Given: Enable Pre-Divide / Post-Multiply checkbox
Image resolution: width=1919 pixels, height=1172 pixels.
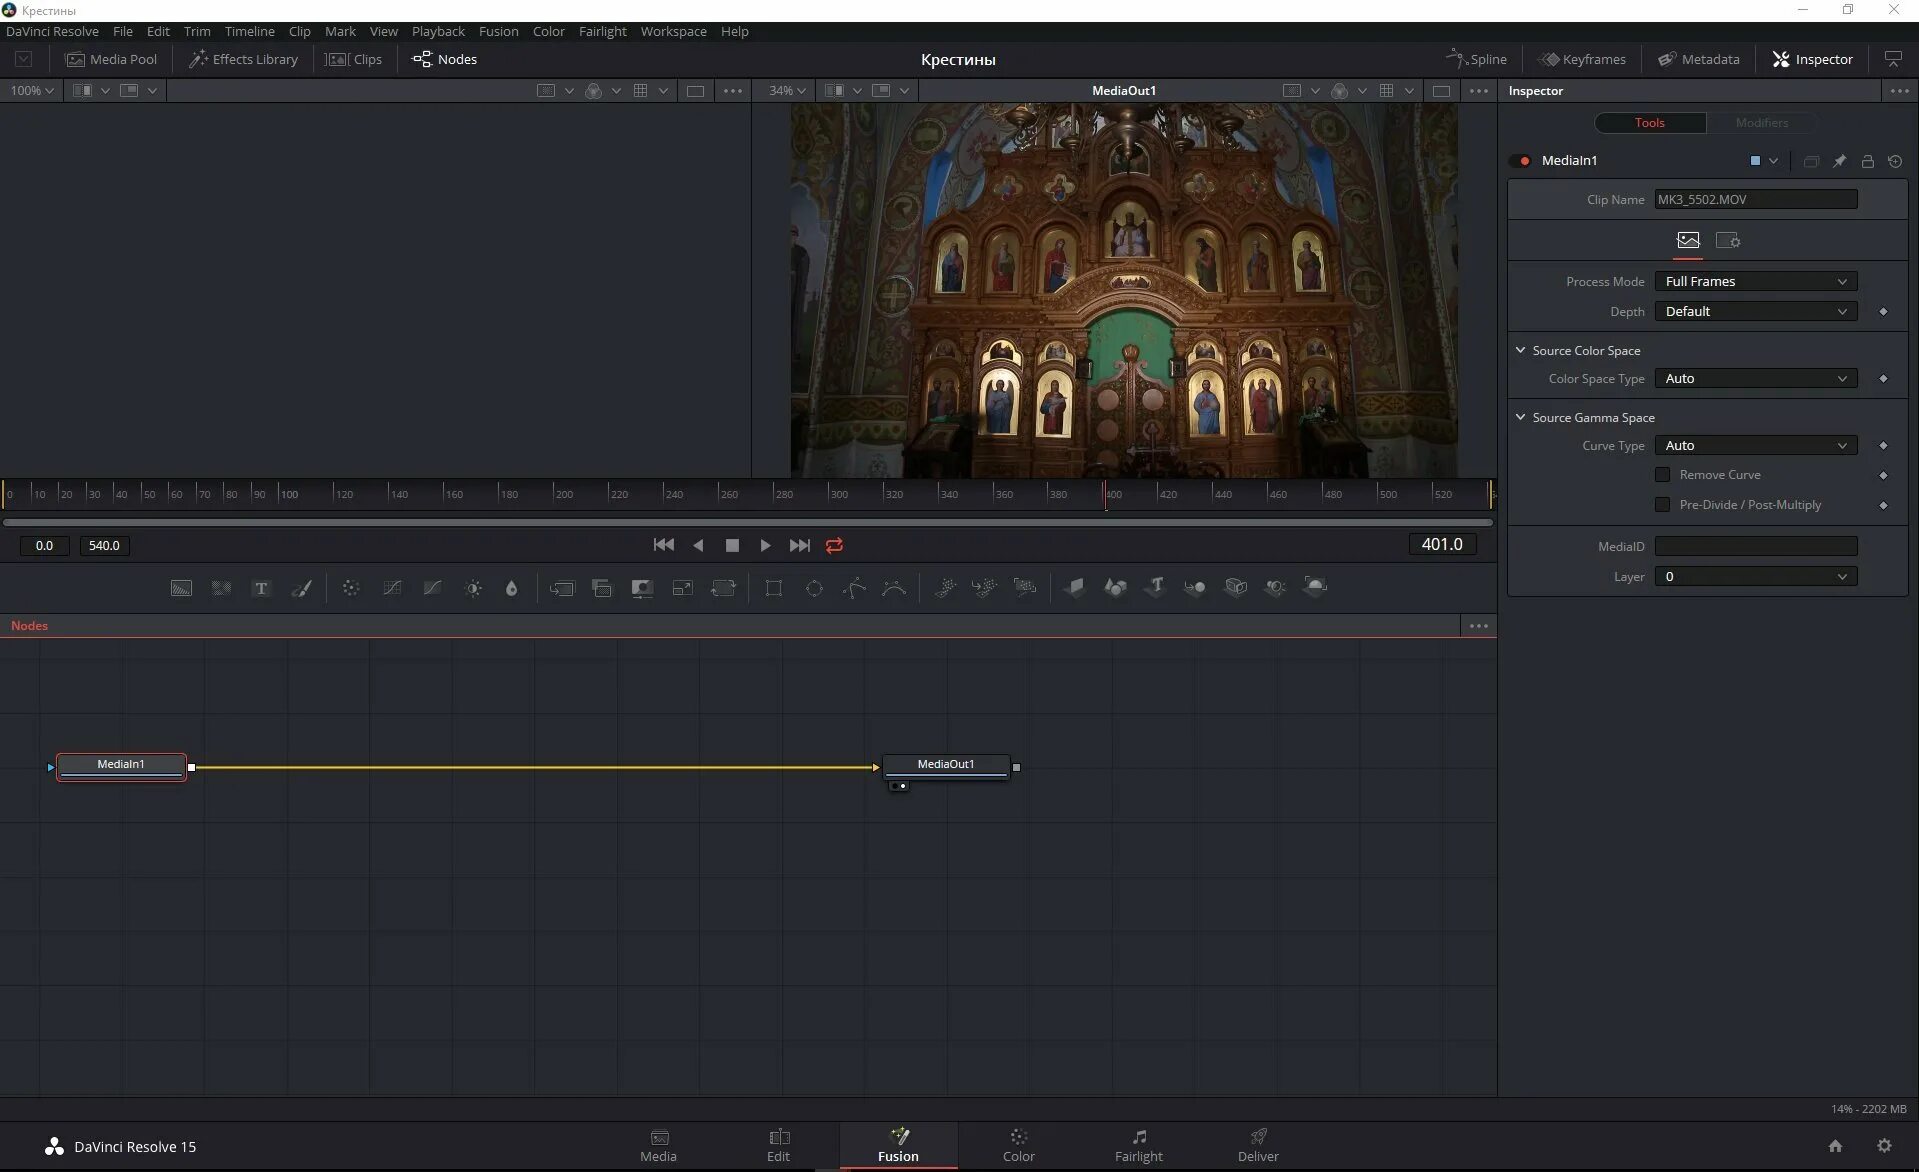Looking at the screenshot, I should [x=1663, y=505].
